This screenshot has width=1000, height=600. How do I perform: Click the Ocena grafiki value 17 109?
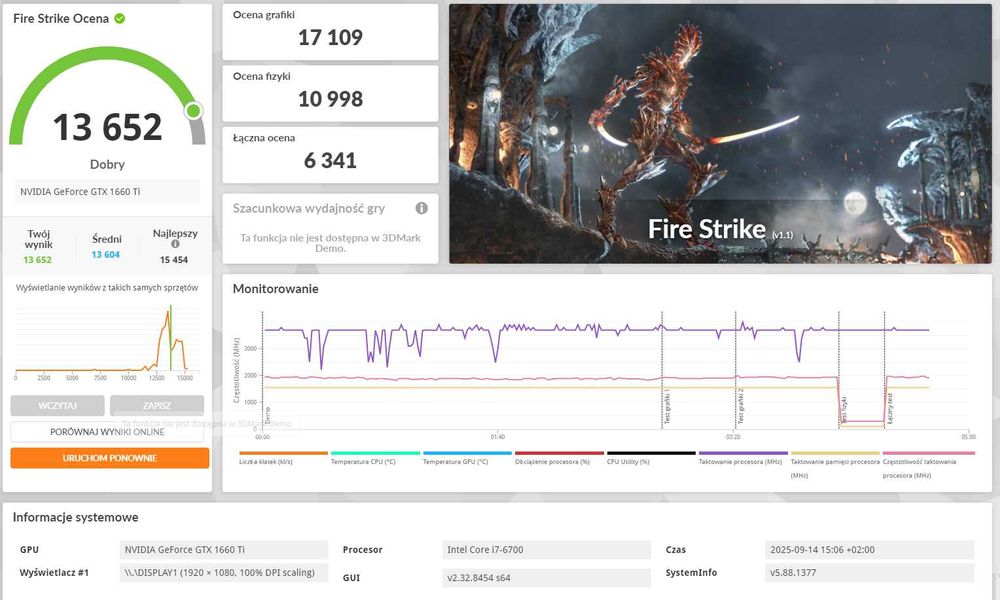pos(330,38)
